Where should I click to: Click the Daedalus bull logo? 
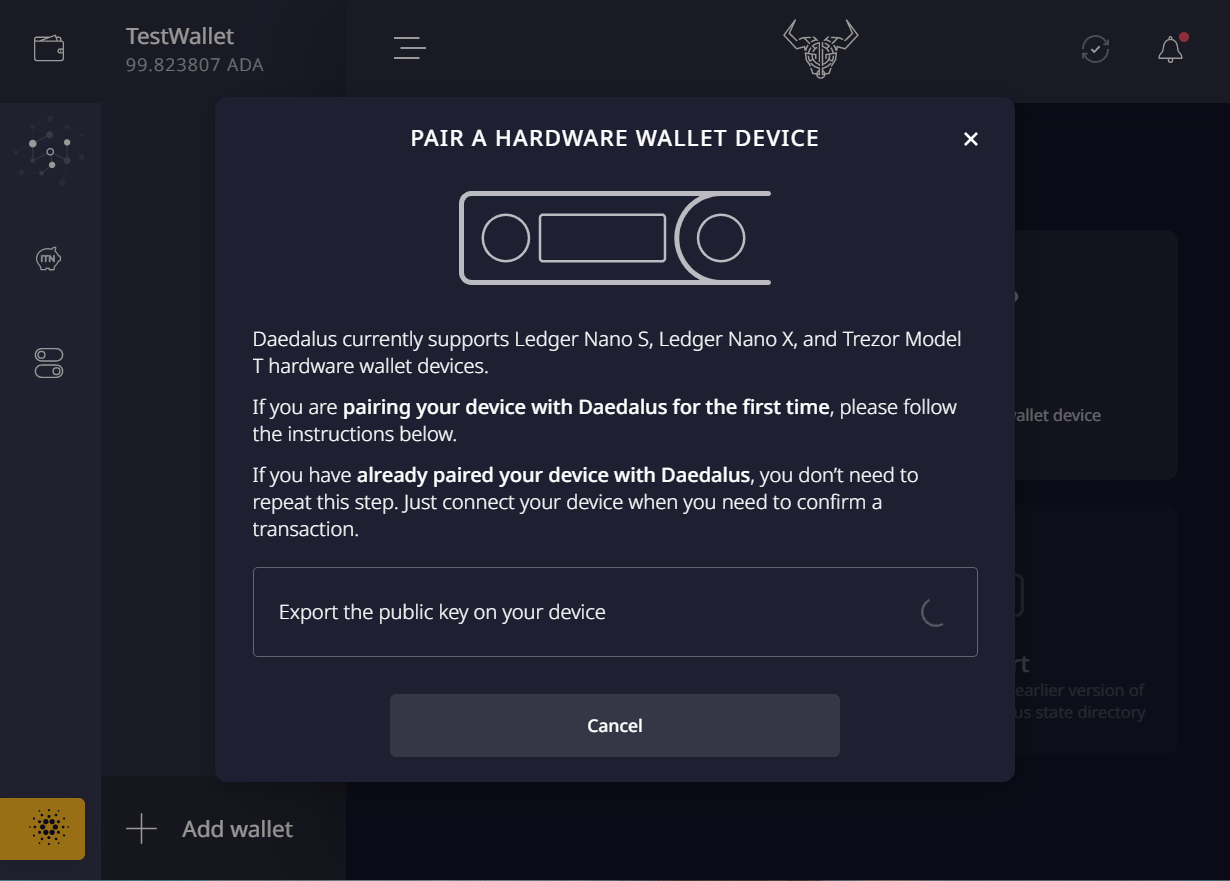tap(818, 47)
